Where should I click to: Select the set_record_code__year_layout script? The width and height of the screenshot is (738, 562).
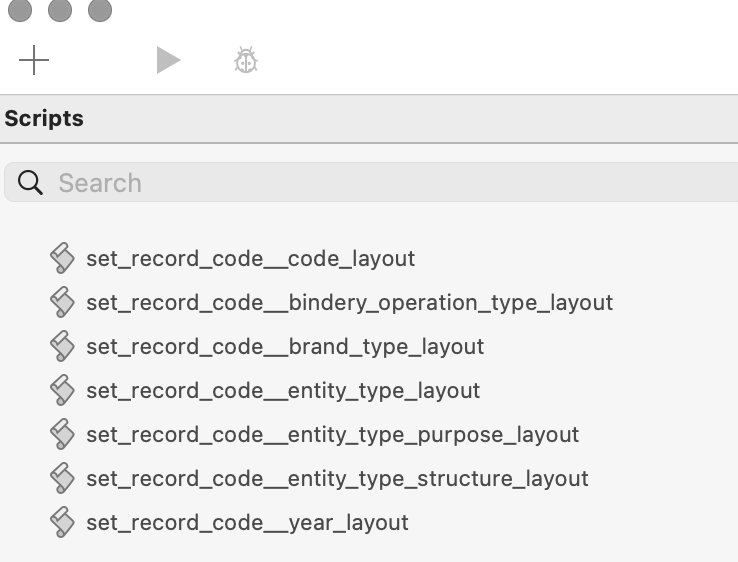click(x=247, y=523)
